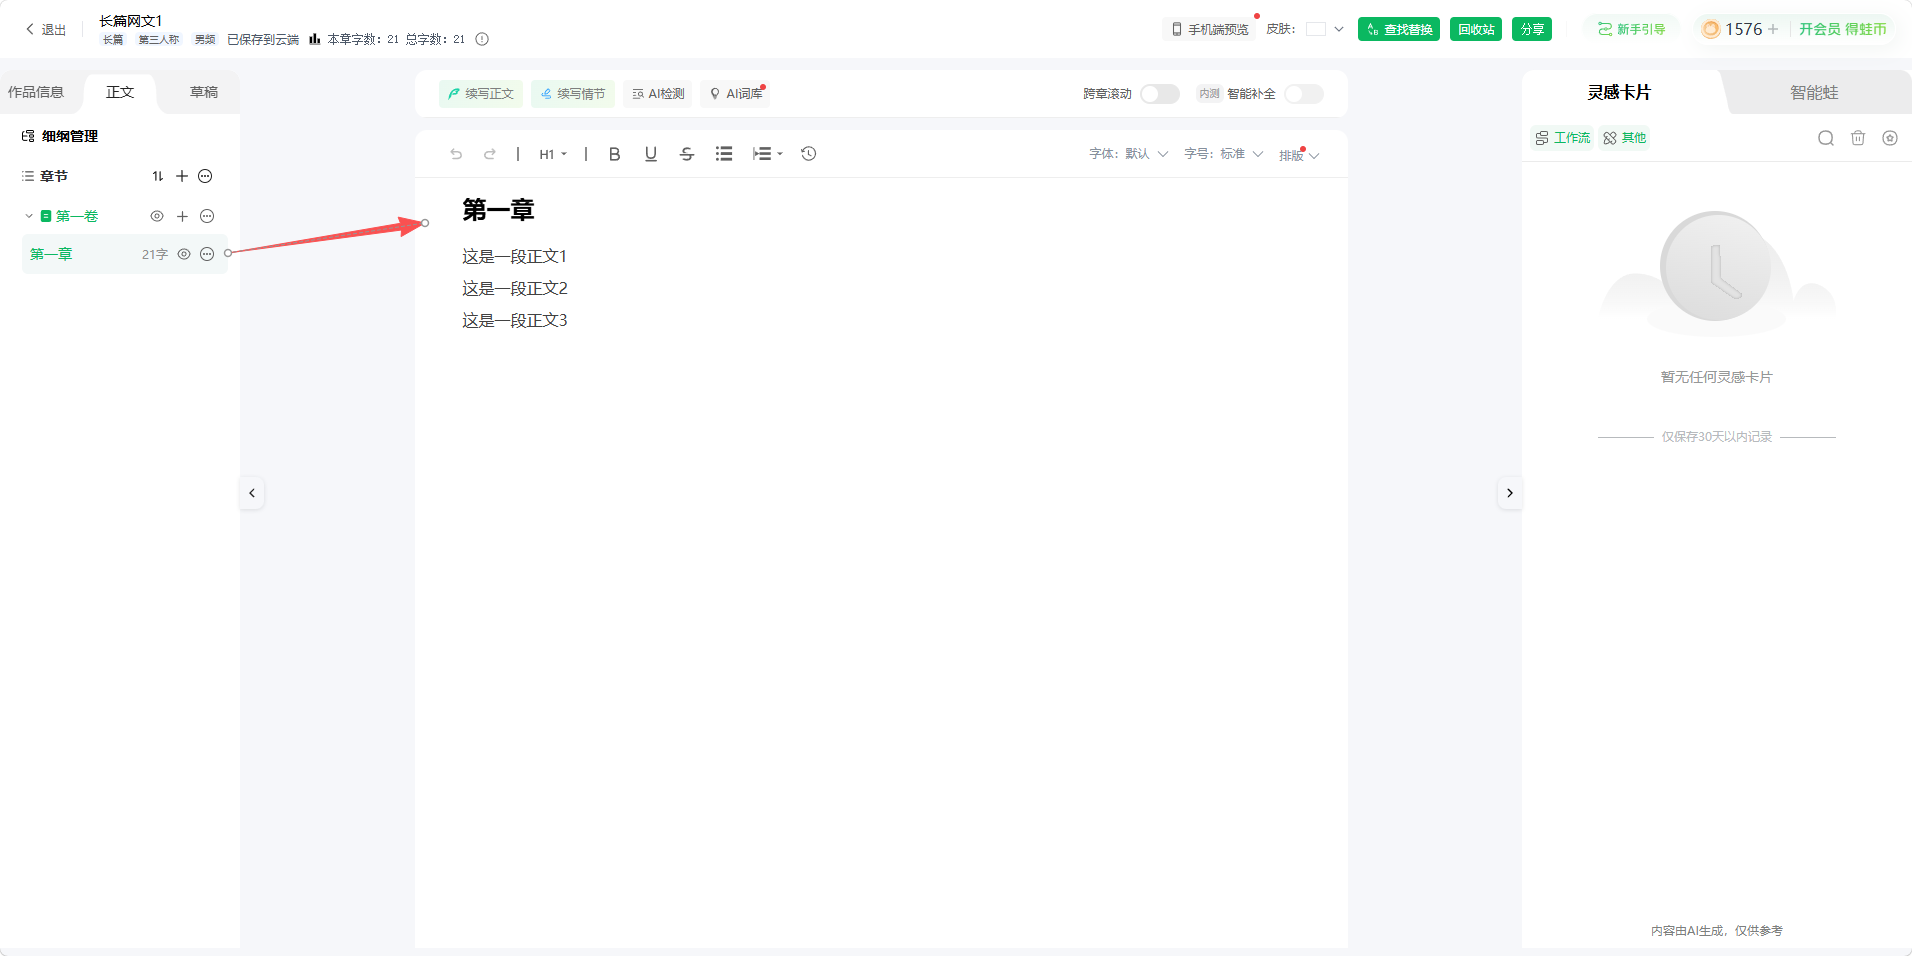Open the 回收站 recycle bin
The height and width of the screenshot is (956, 1912).
pos(1476,29)
